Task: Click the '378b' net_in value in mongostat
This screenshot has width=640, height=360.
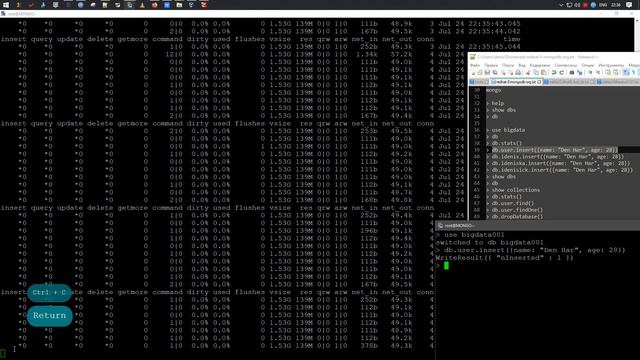Action: (369, 345)
